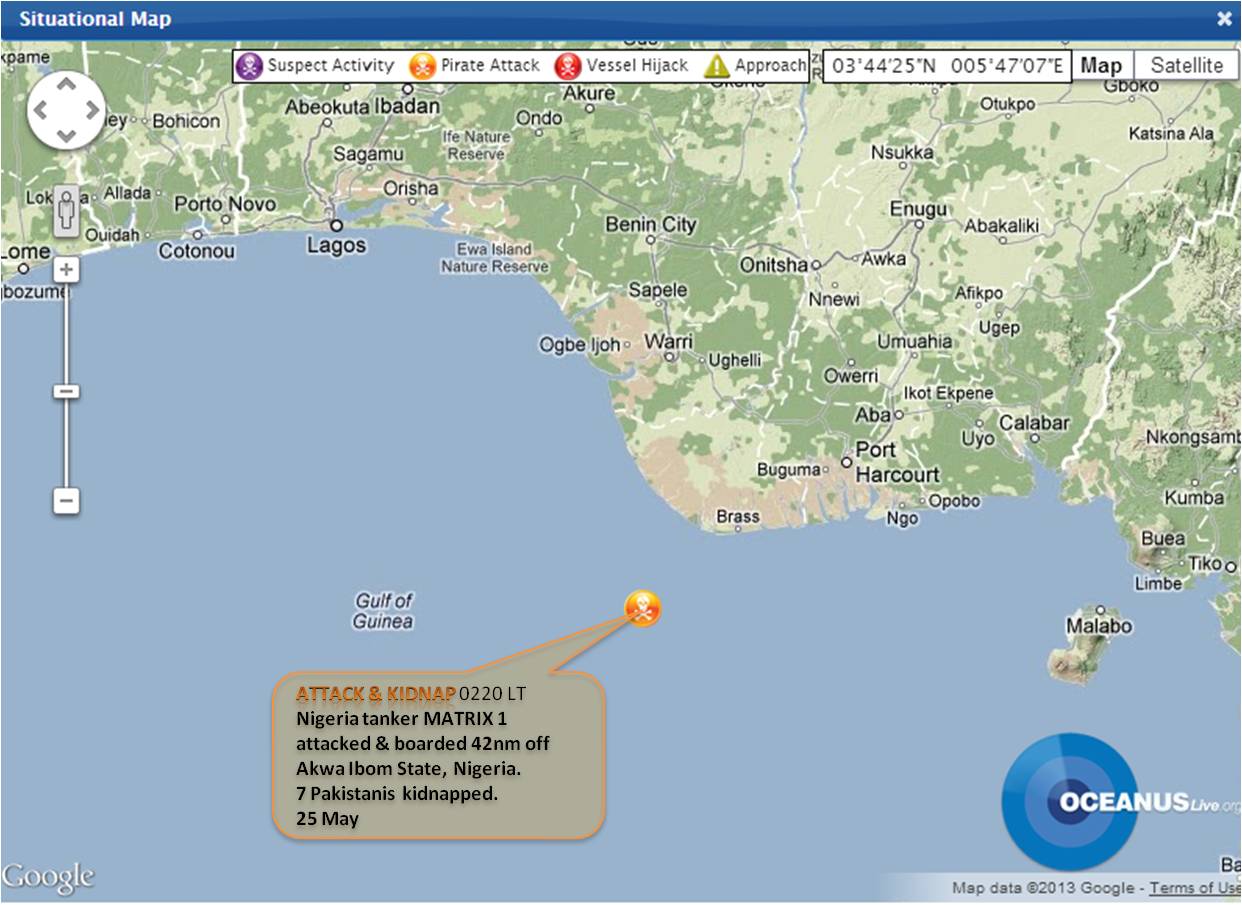Click the orange Pirate Attack legend icon

pyautogui.click(x=423, y=66)
